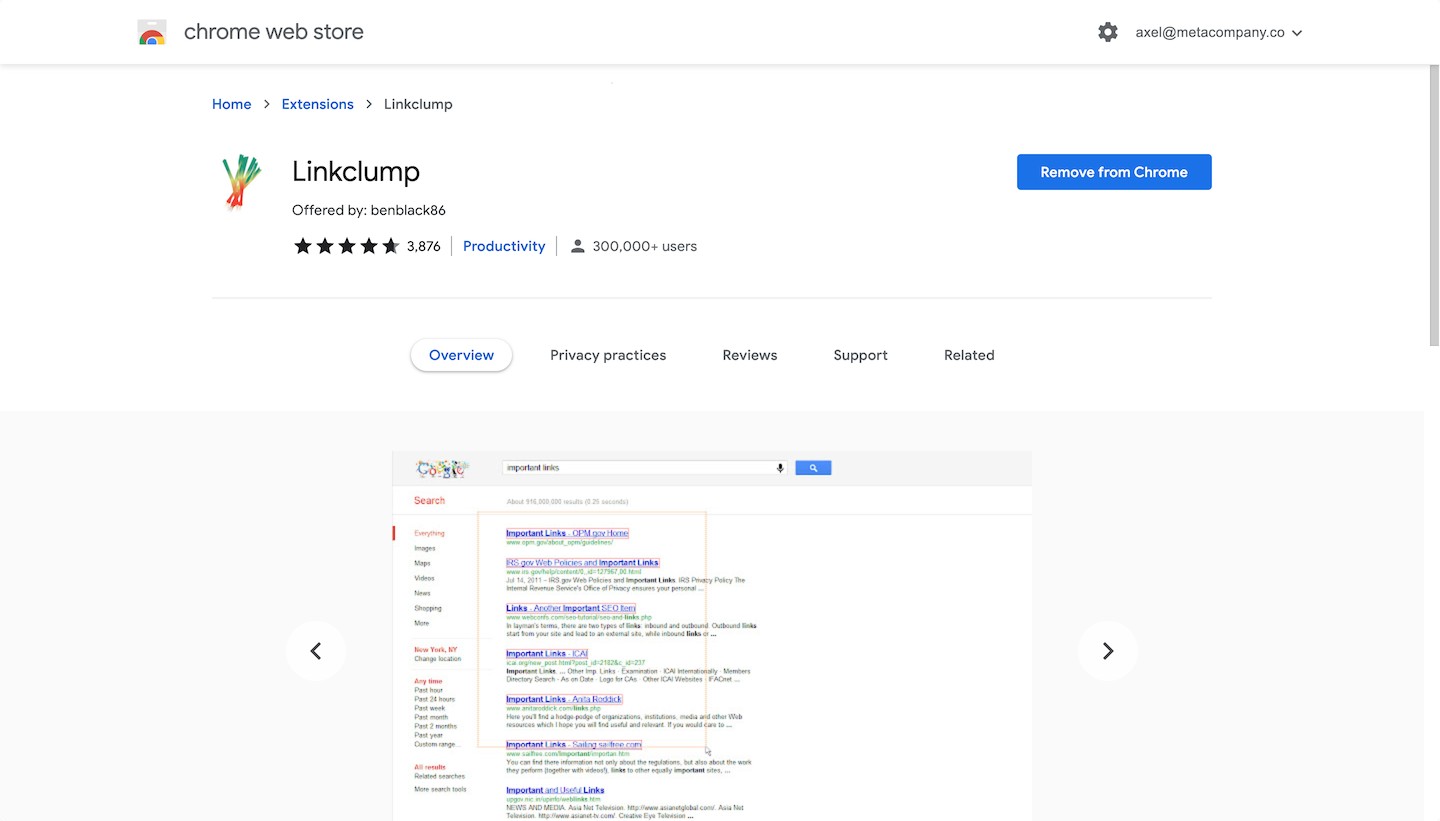
Task: Open the settings gear icon
Action: click(x=1108, y=32)
